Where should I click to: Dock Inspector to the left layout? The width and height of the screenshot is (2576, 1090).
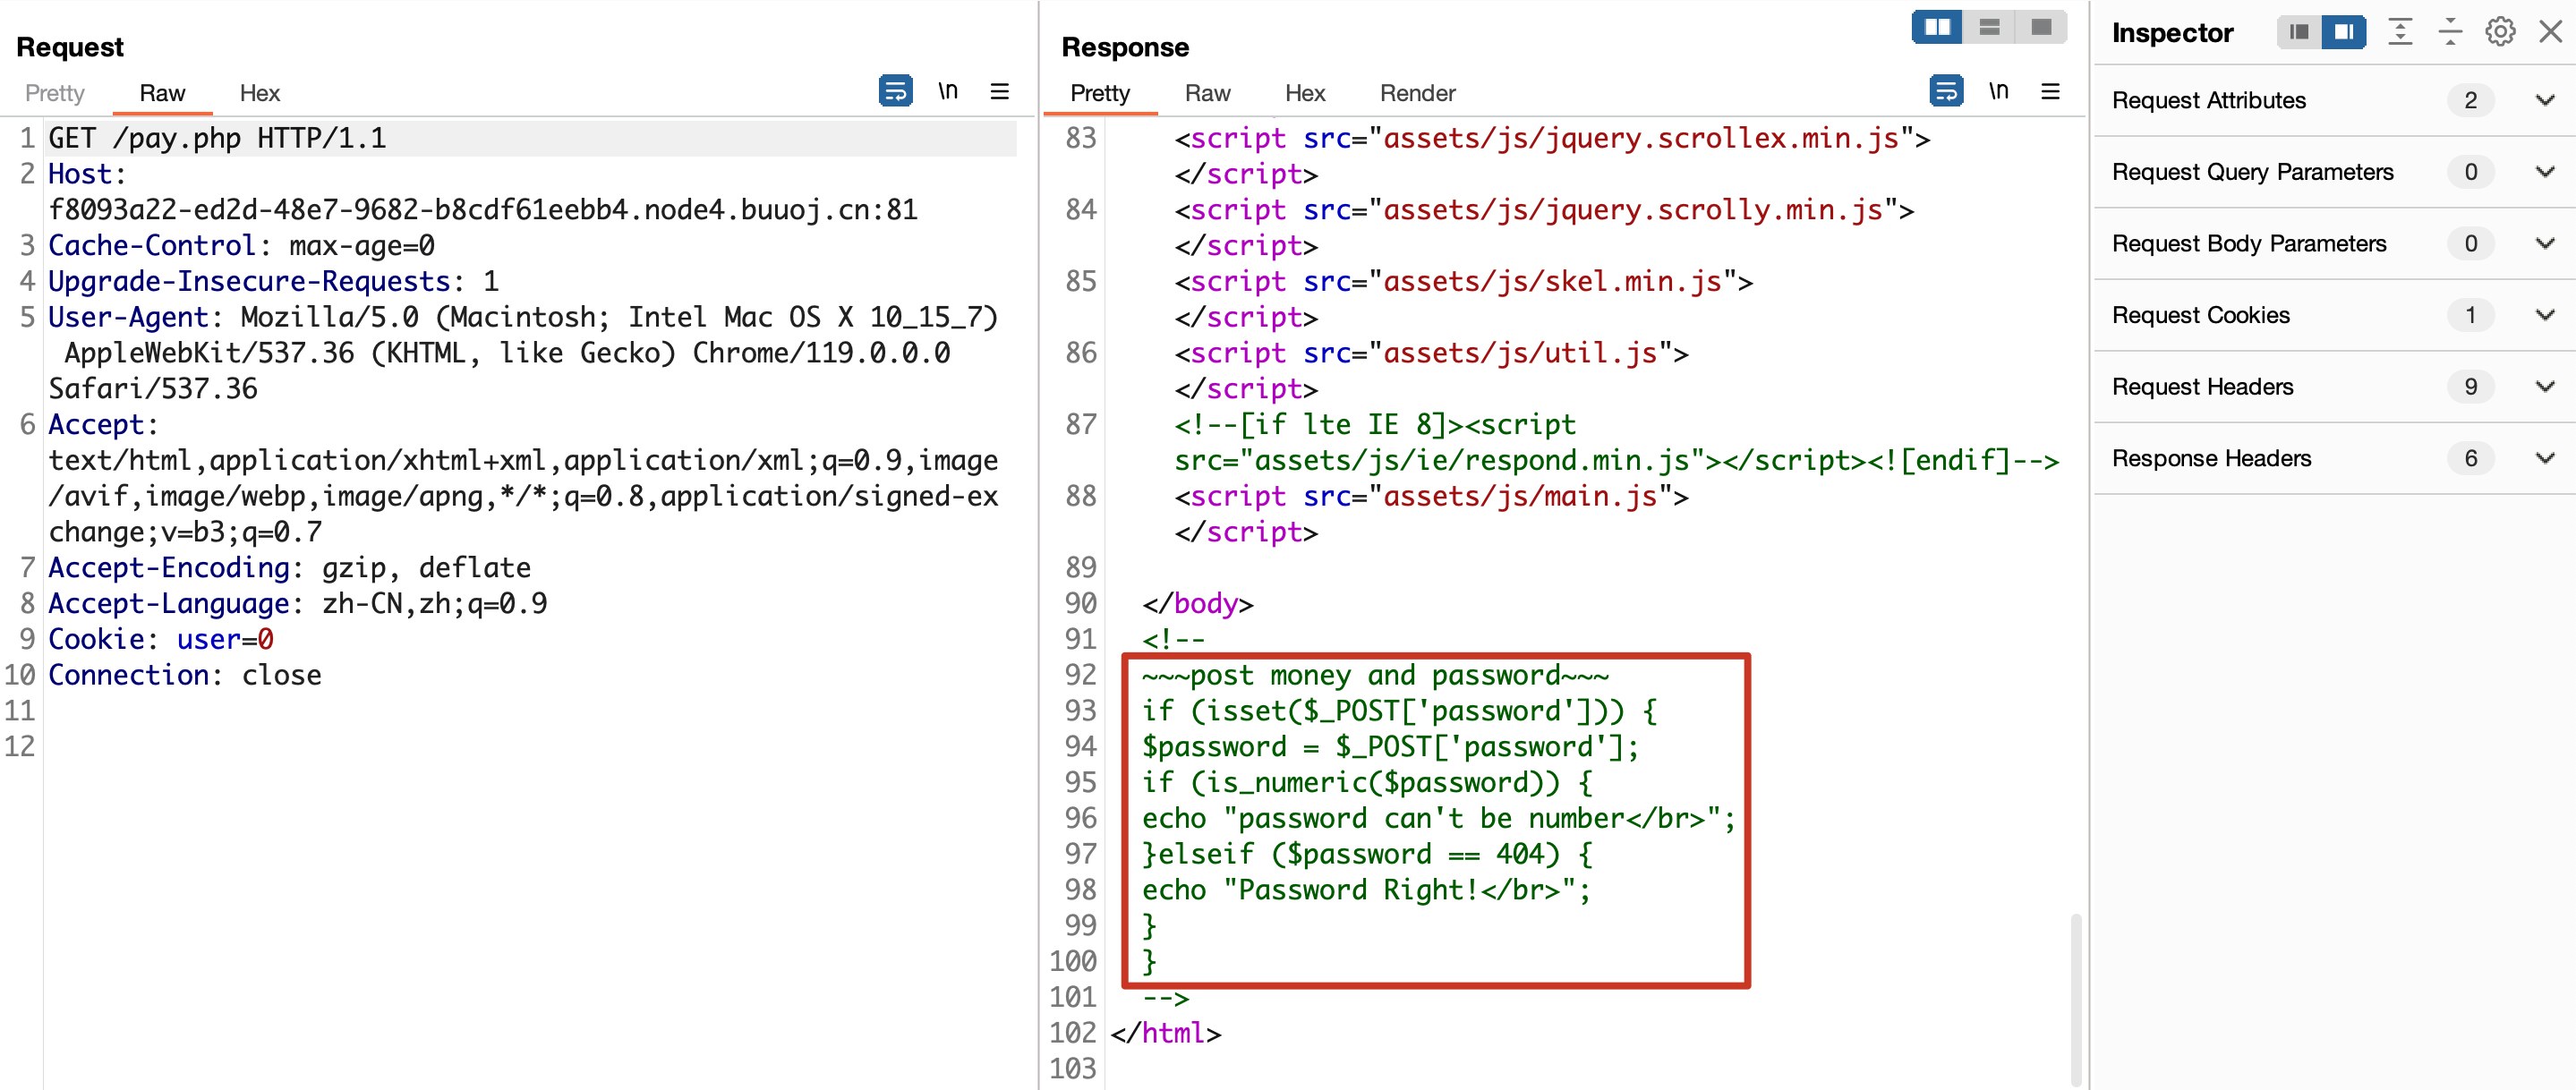(x=2299, y=32)
